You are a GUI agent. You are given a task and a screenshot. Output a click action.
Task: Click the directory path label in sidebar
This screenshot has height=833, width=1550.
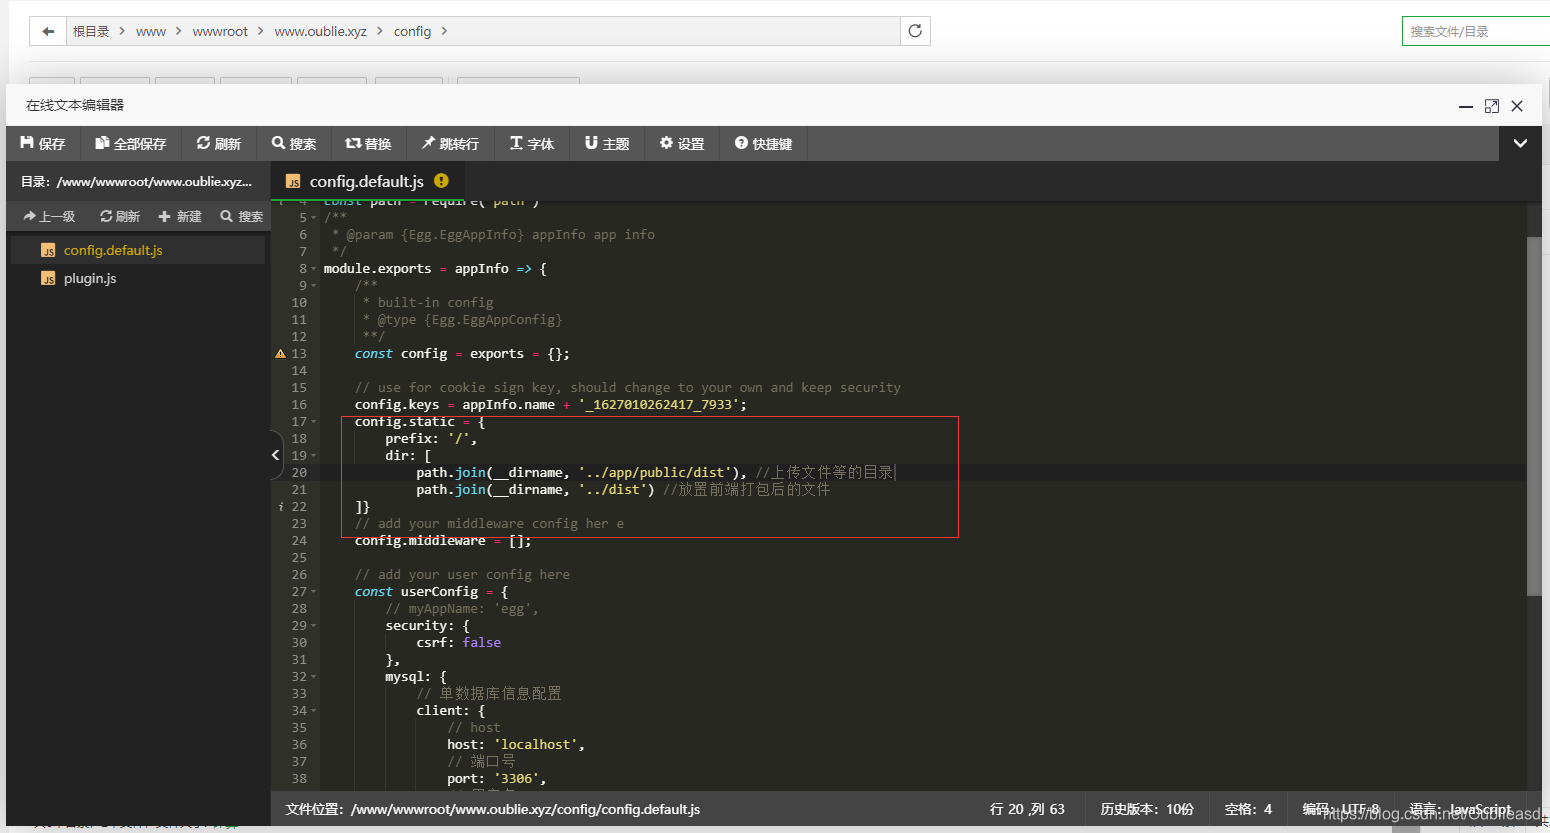coord(136,182)
